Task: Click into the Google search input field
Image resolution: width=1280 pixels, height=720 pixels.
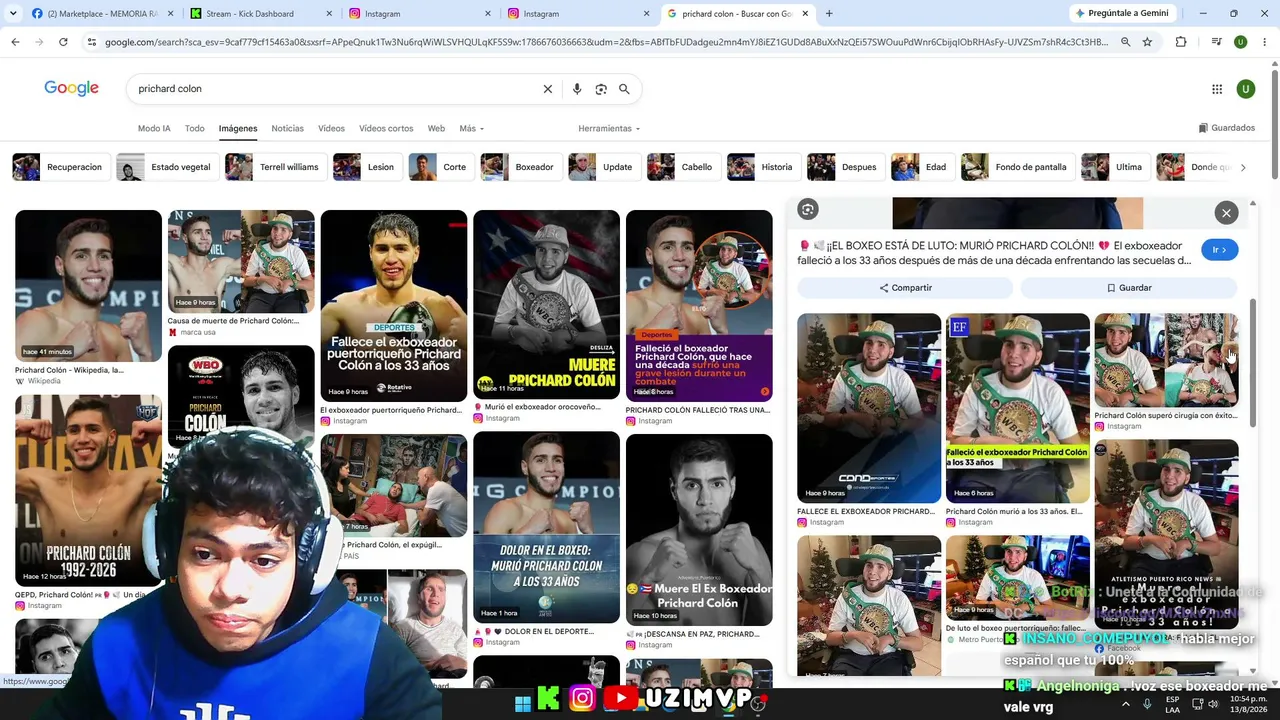Action: tap(336, 89)
